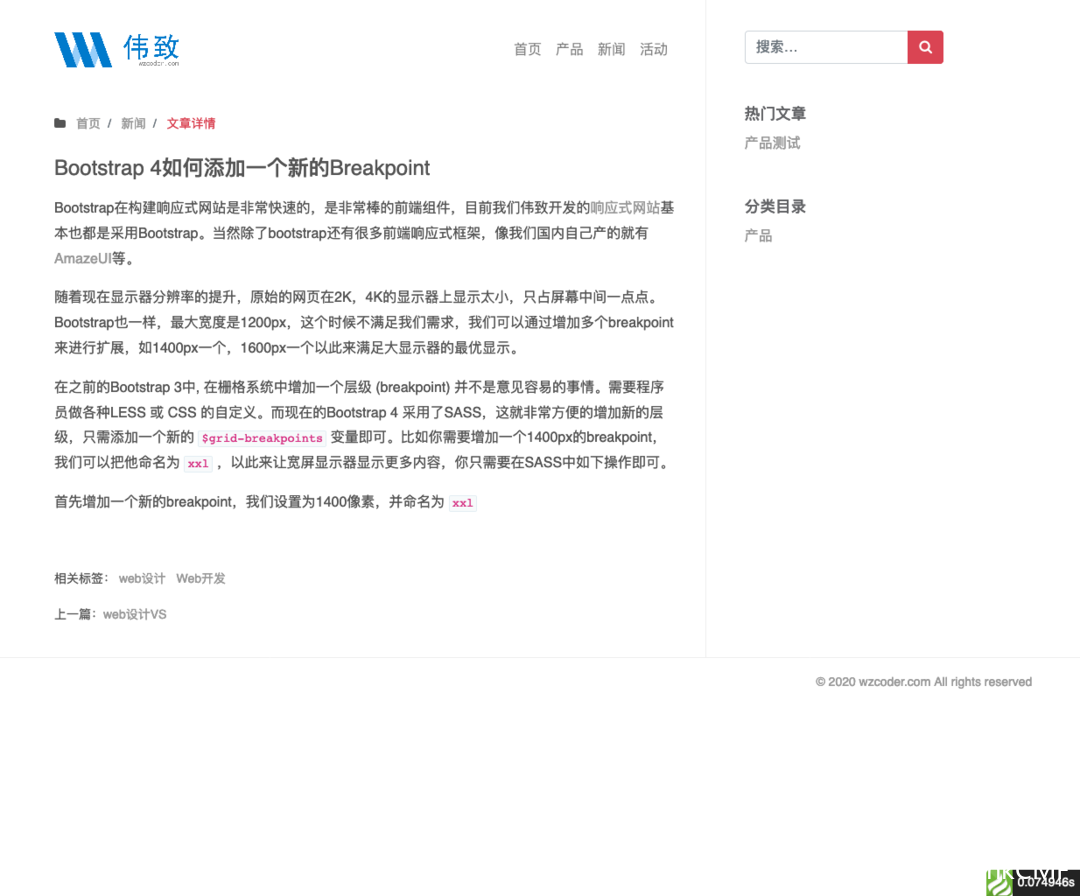Open the 首页 navigation menu item
Image resolution: width=1080 pixels, height=896 pixels.
(528, 50)
